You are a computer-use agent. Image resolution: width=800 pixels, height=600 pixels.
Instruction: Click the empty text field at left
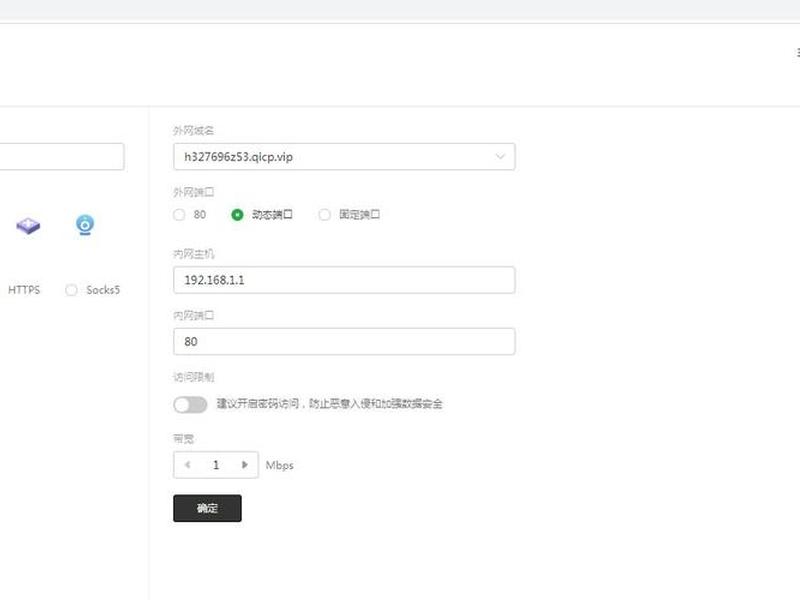point(62,157)
